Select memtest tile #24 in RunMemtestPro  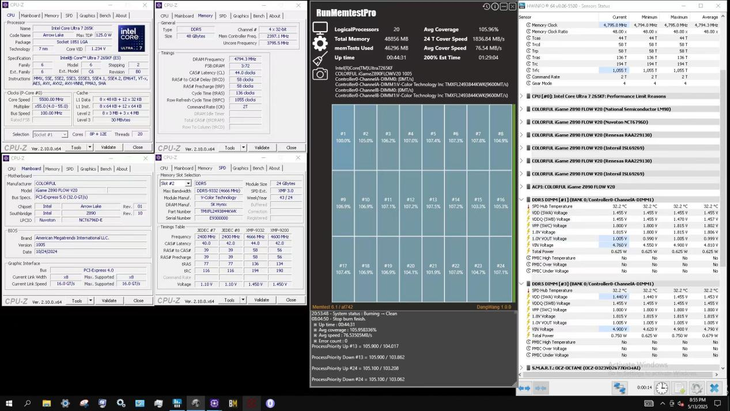500,269
